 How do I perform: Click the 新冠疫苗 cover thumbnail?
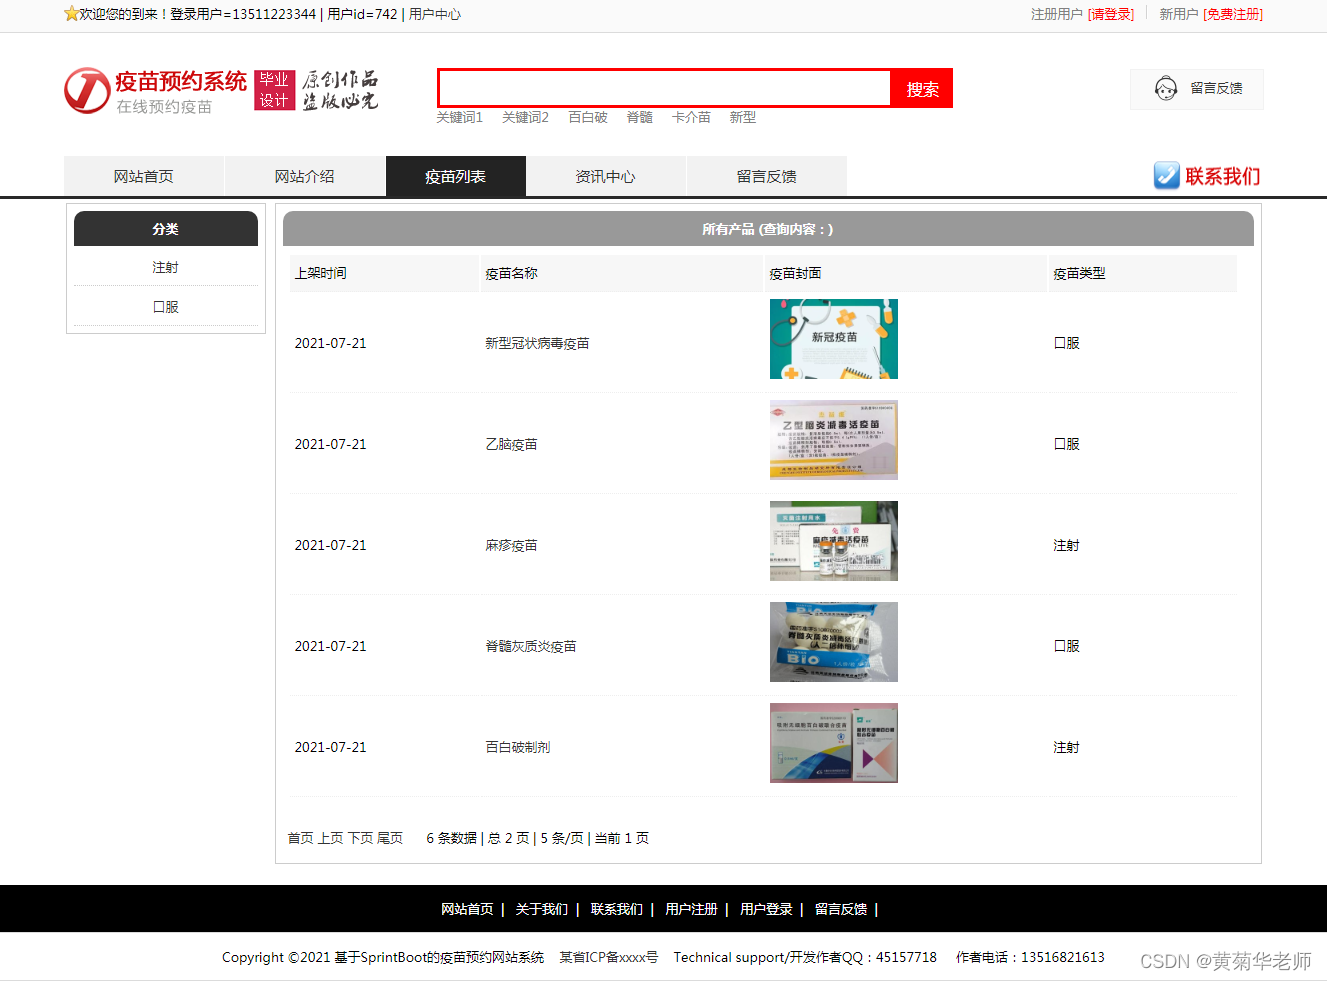click(834, 339)
